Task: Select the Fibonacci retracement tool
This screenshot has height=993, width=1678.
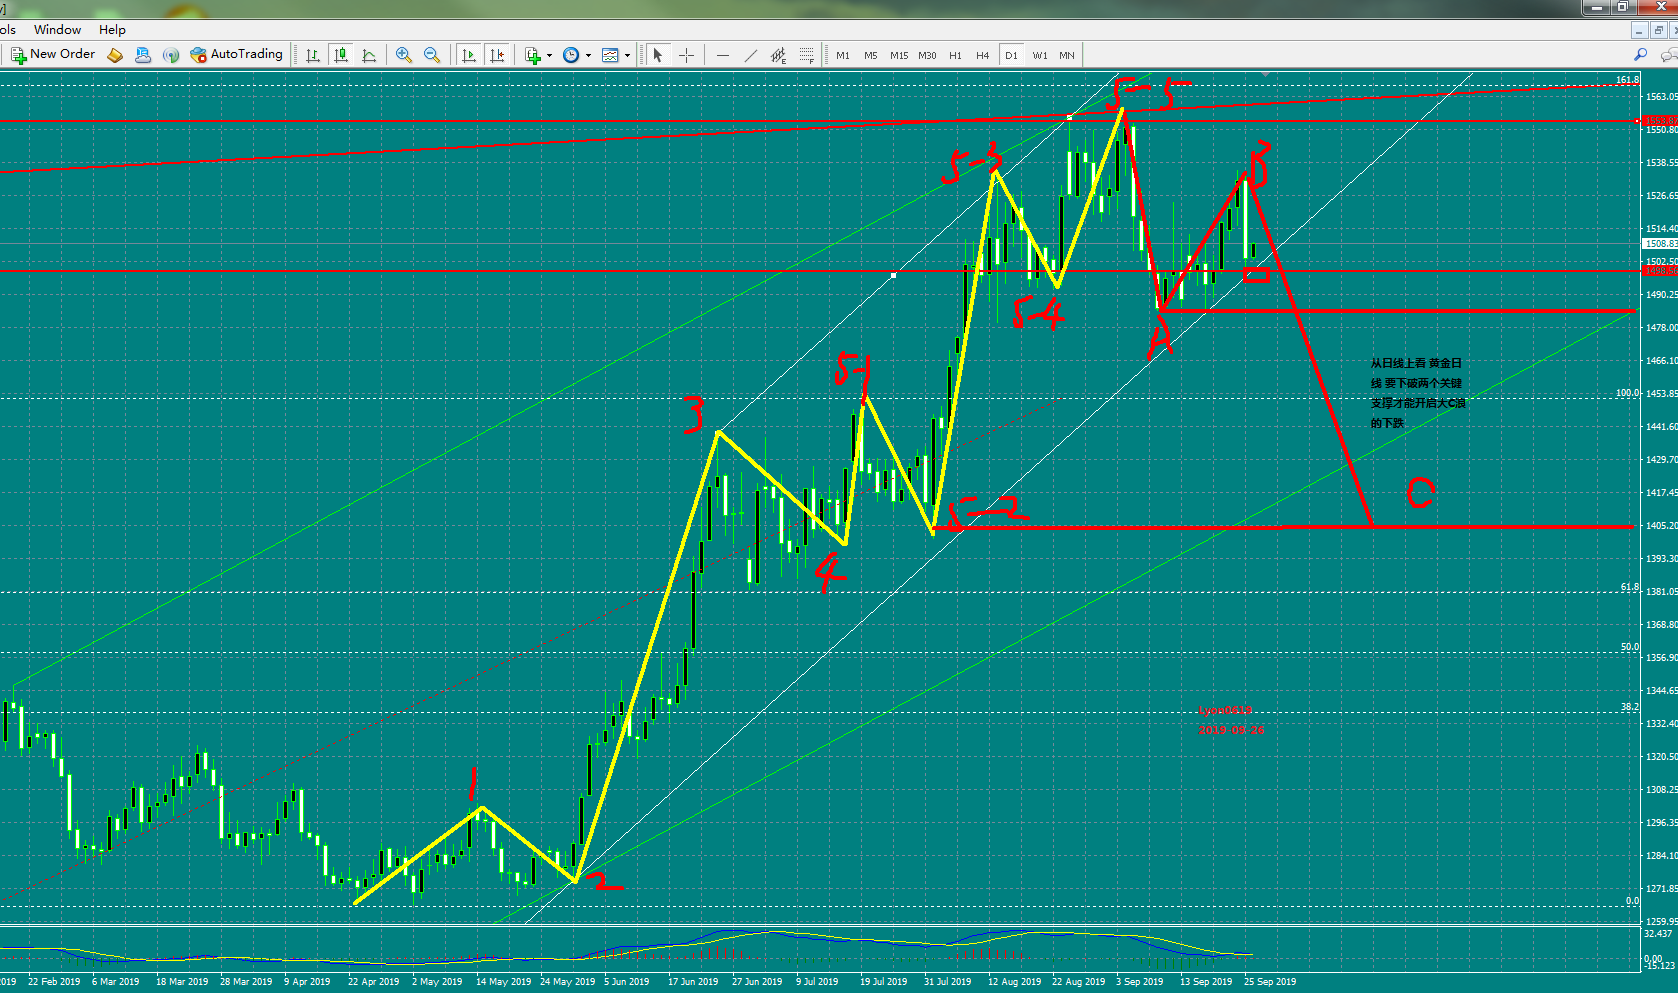Action: tap(806, 55)
